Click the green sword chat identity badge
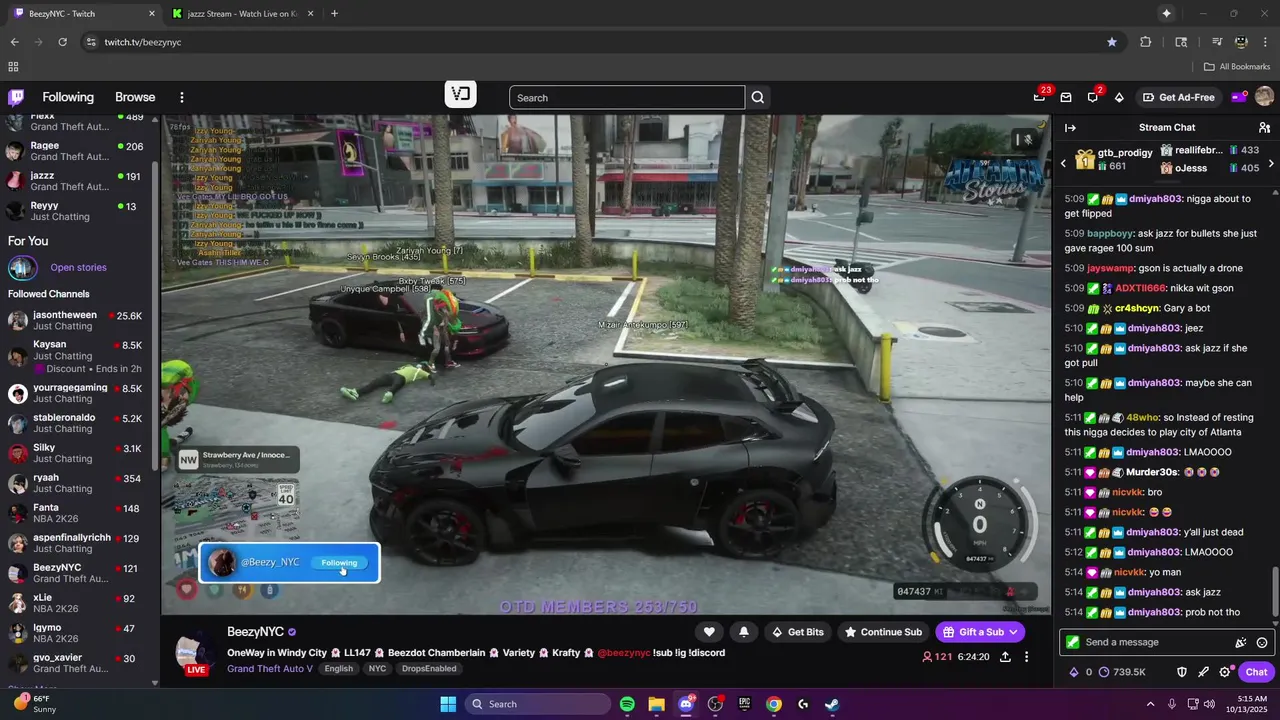The height and width of the screenshot is (720, 1280). tap(1073, 643)
